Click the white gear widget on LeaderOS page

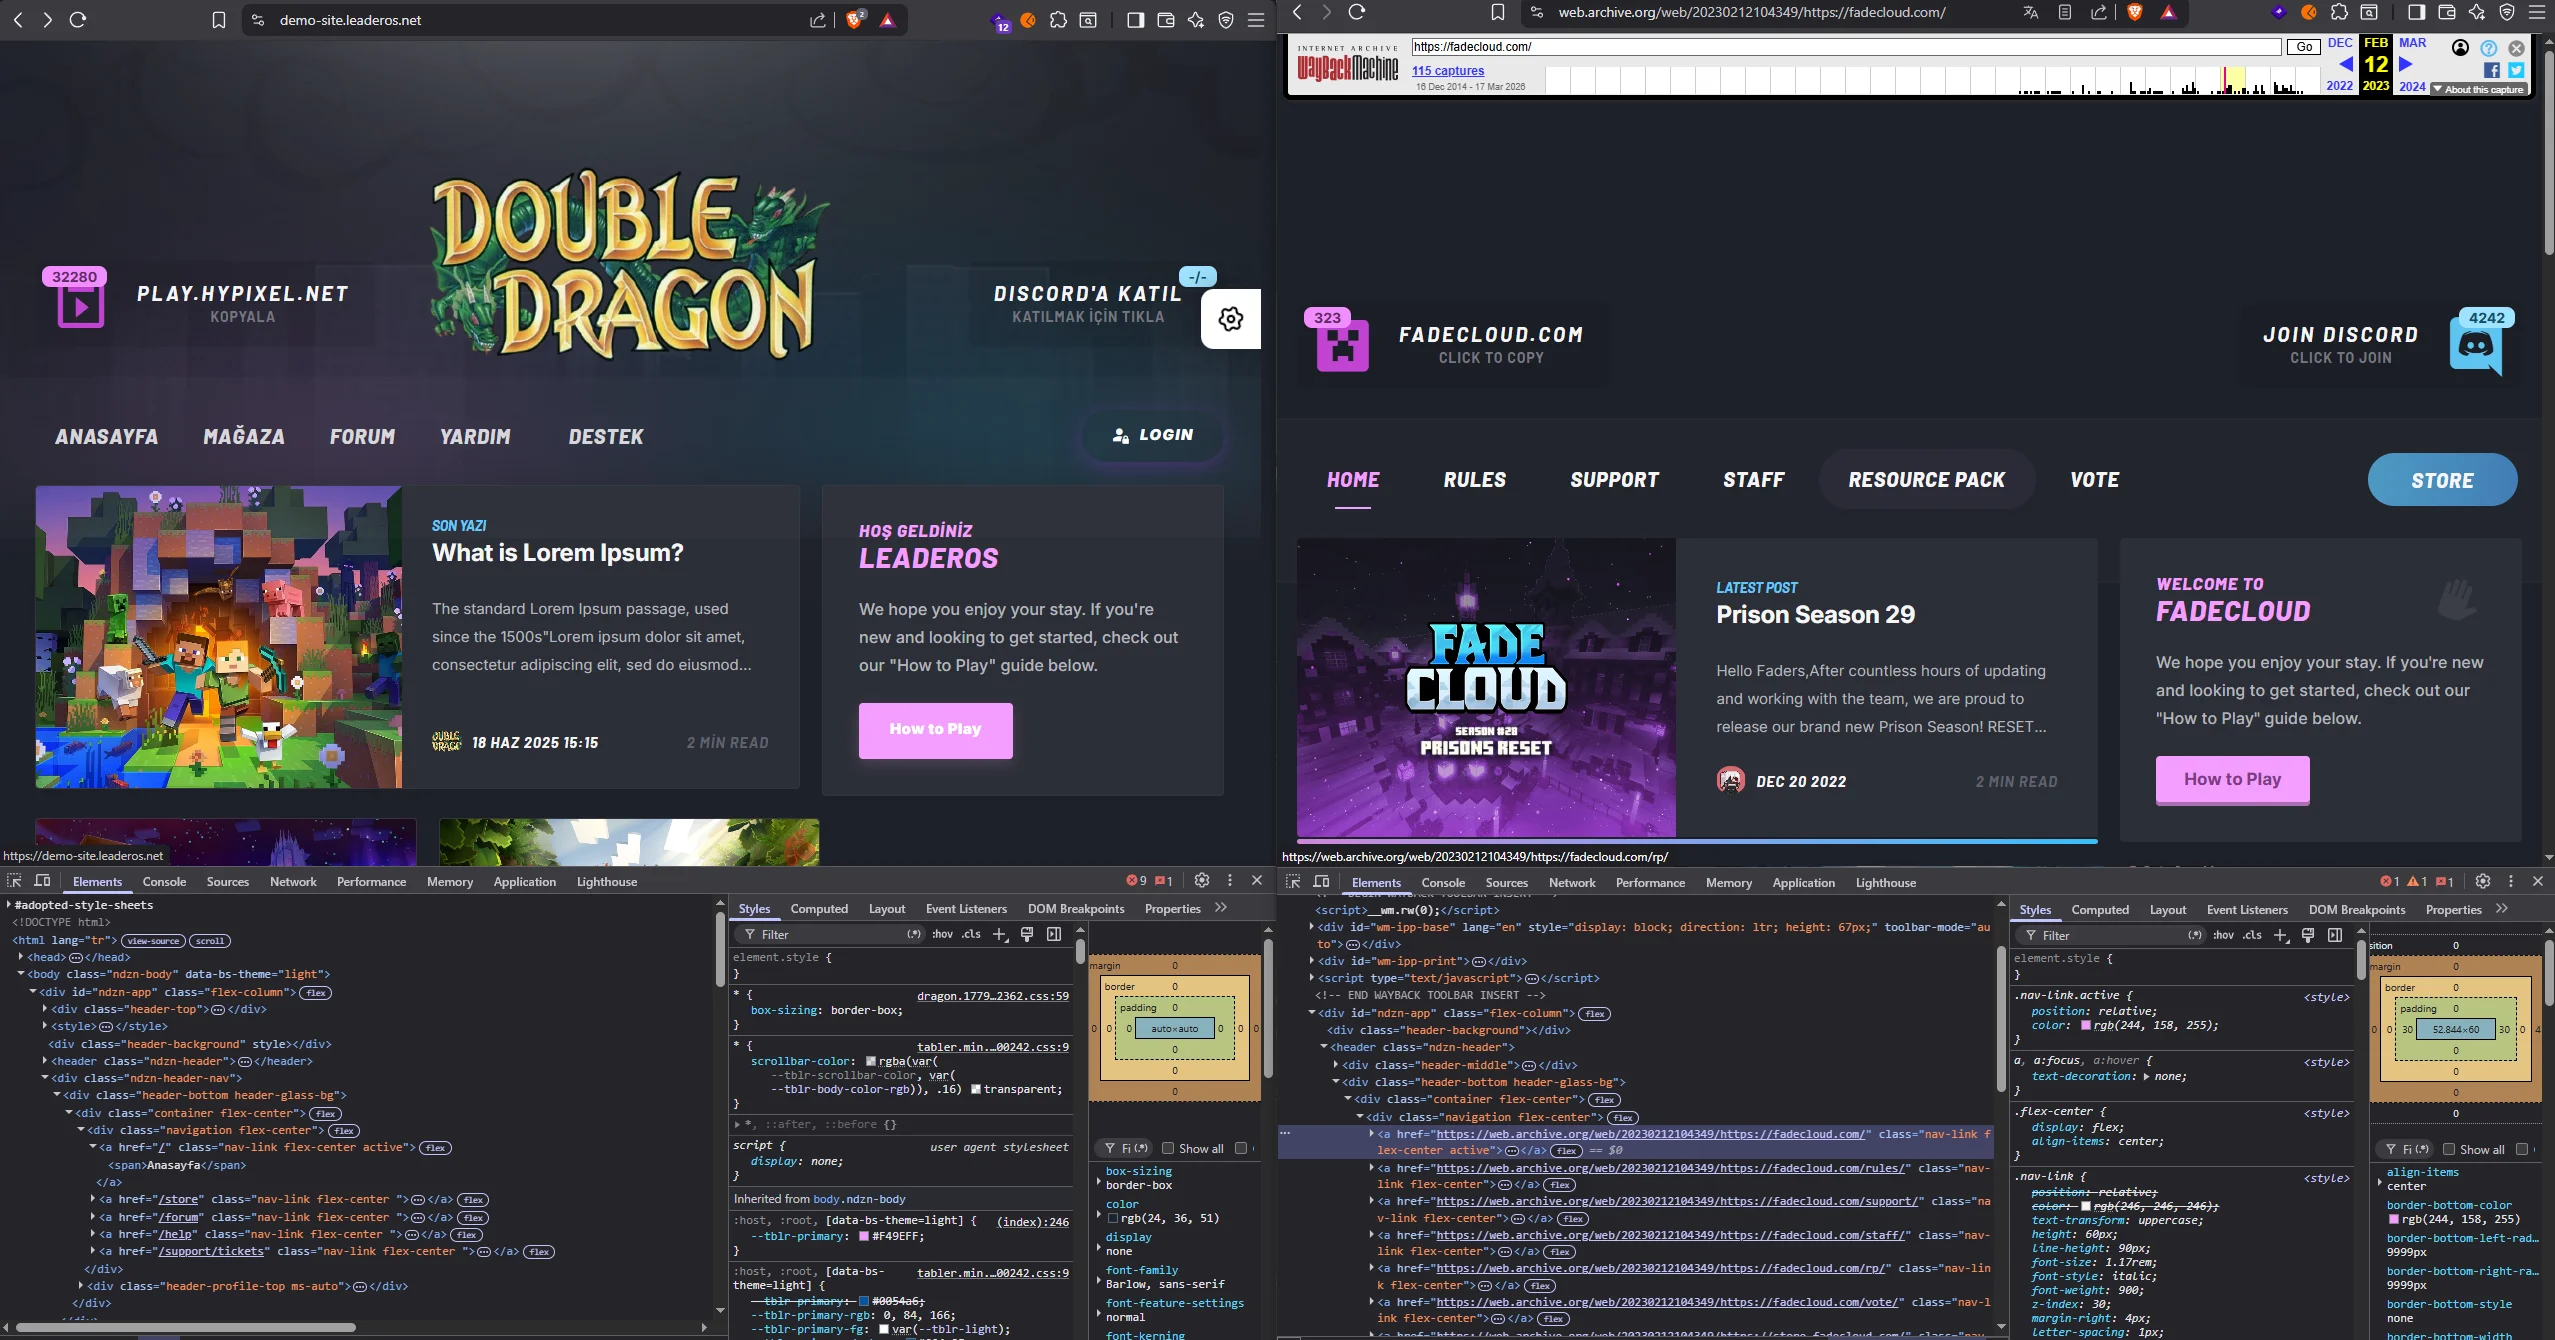coord(1231,319)
